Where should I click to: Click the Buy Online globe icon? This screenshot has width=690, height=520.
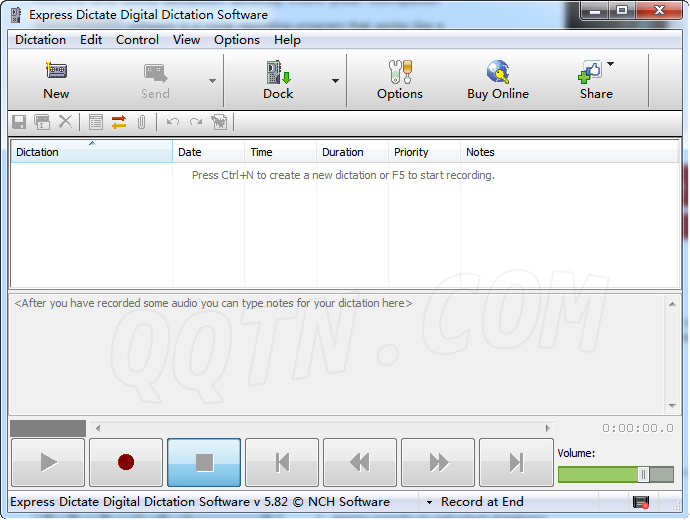pyautogui.click(x=497, y=80)
